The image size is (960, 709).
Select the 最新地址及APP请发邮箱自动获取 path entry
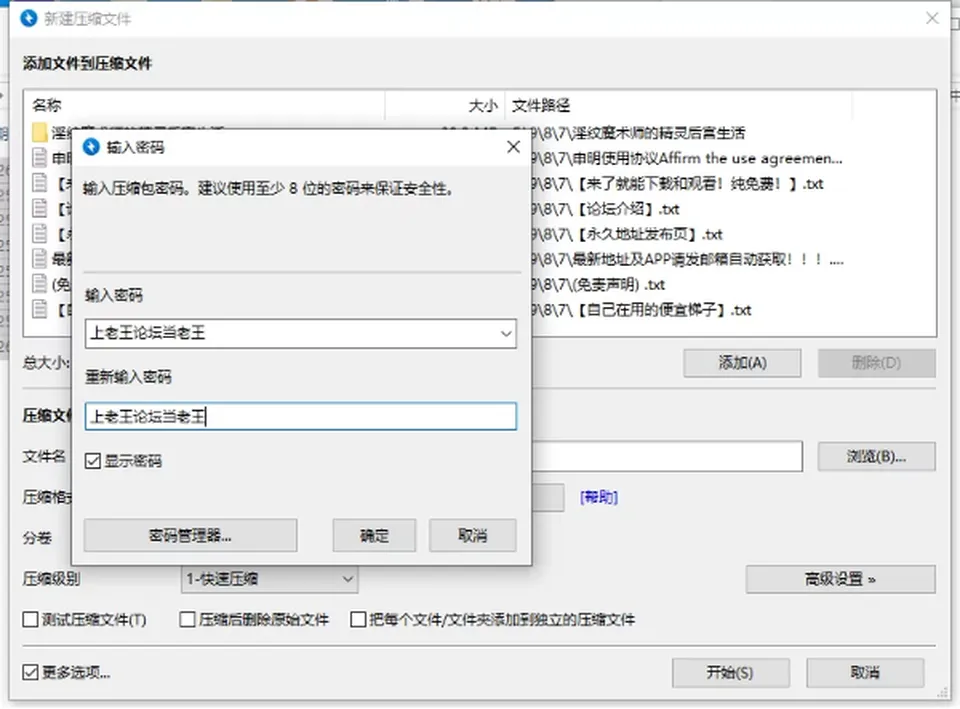point(688,258)
